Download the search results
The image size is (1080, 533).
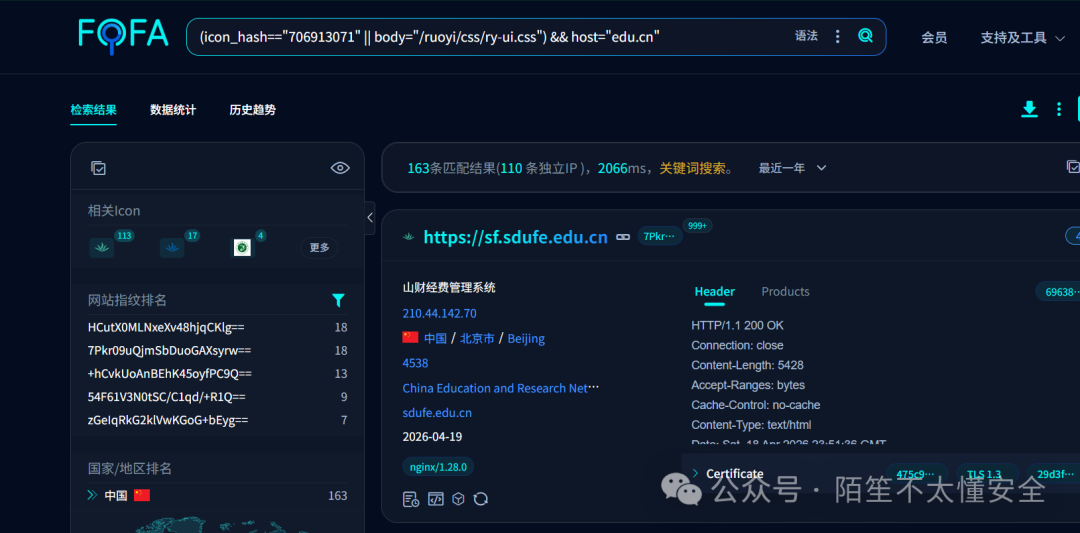click(1029, 109)
